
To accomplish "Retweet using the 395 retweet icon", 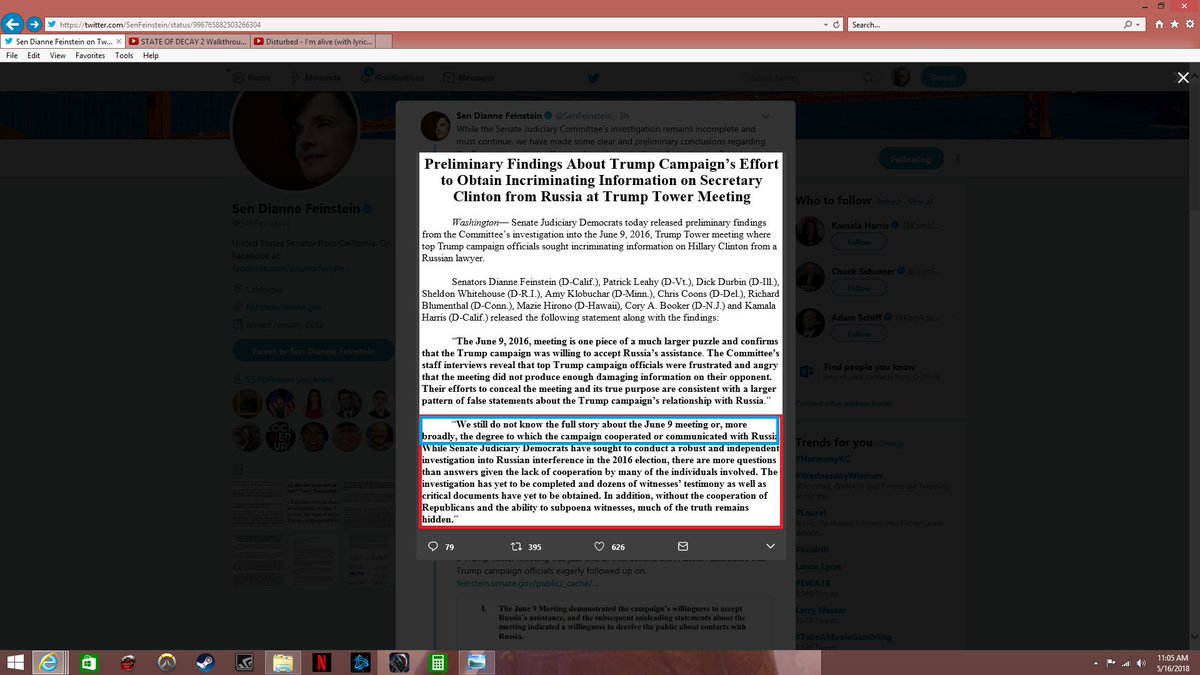I will (516, 547).
